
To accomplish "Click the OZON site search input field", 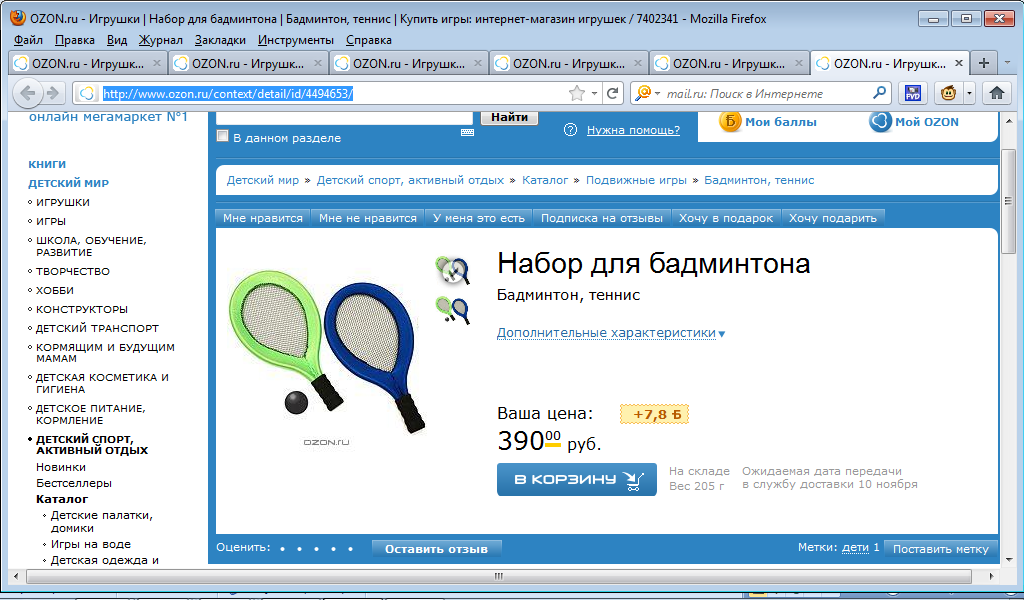I will point(344,118).
